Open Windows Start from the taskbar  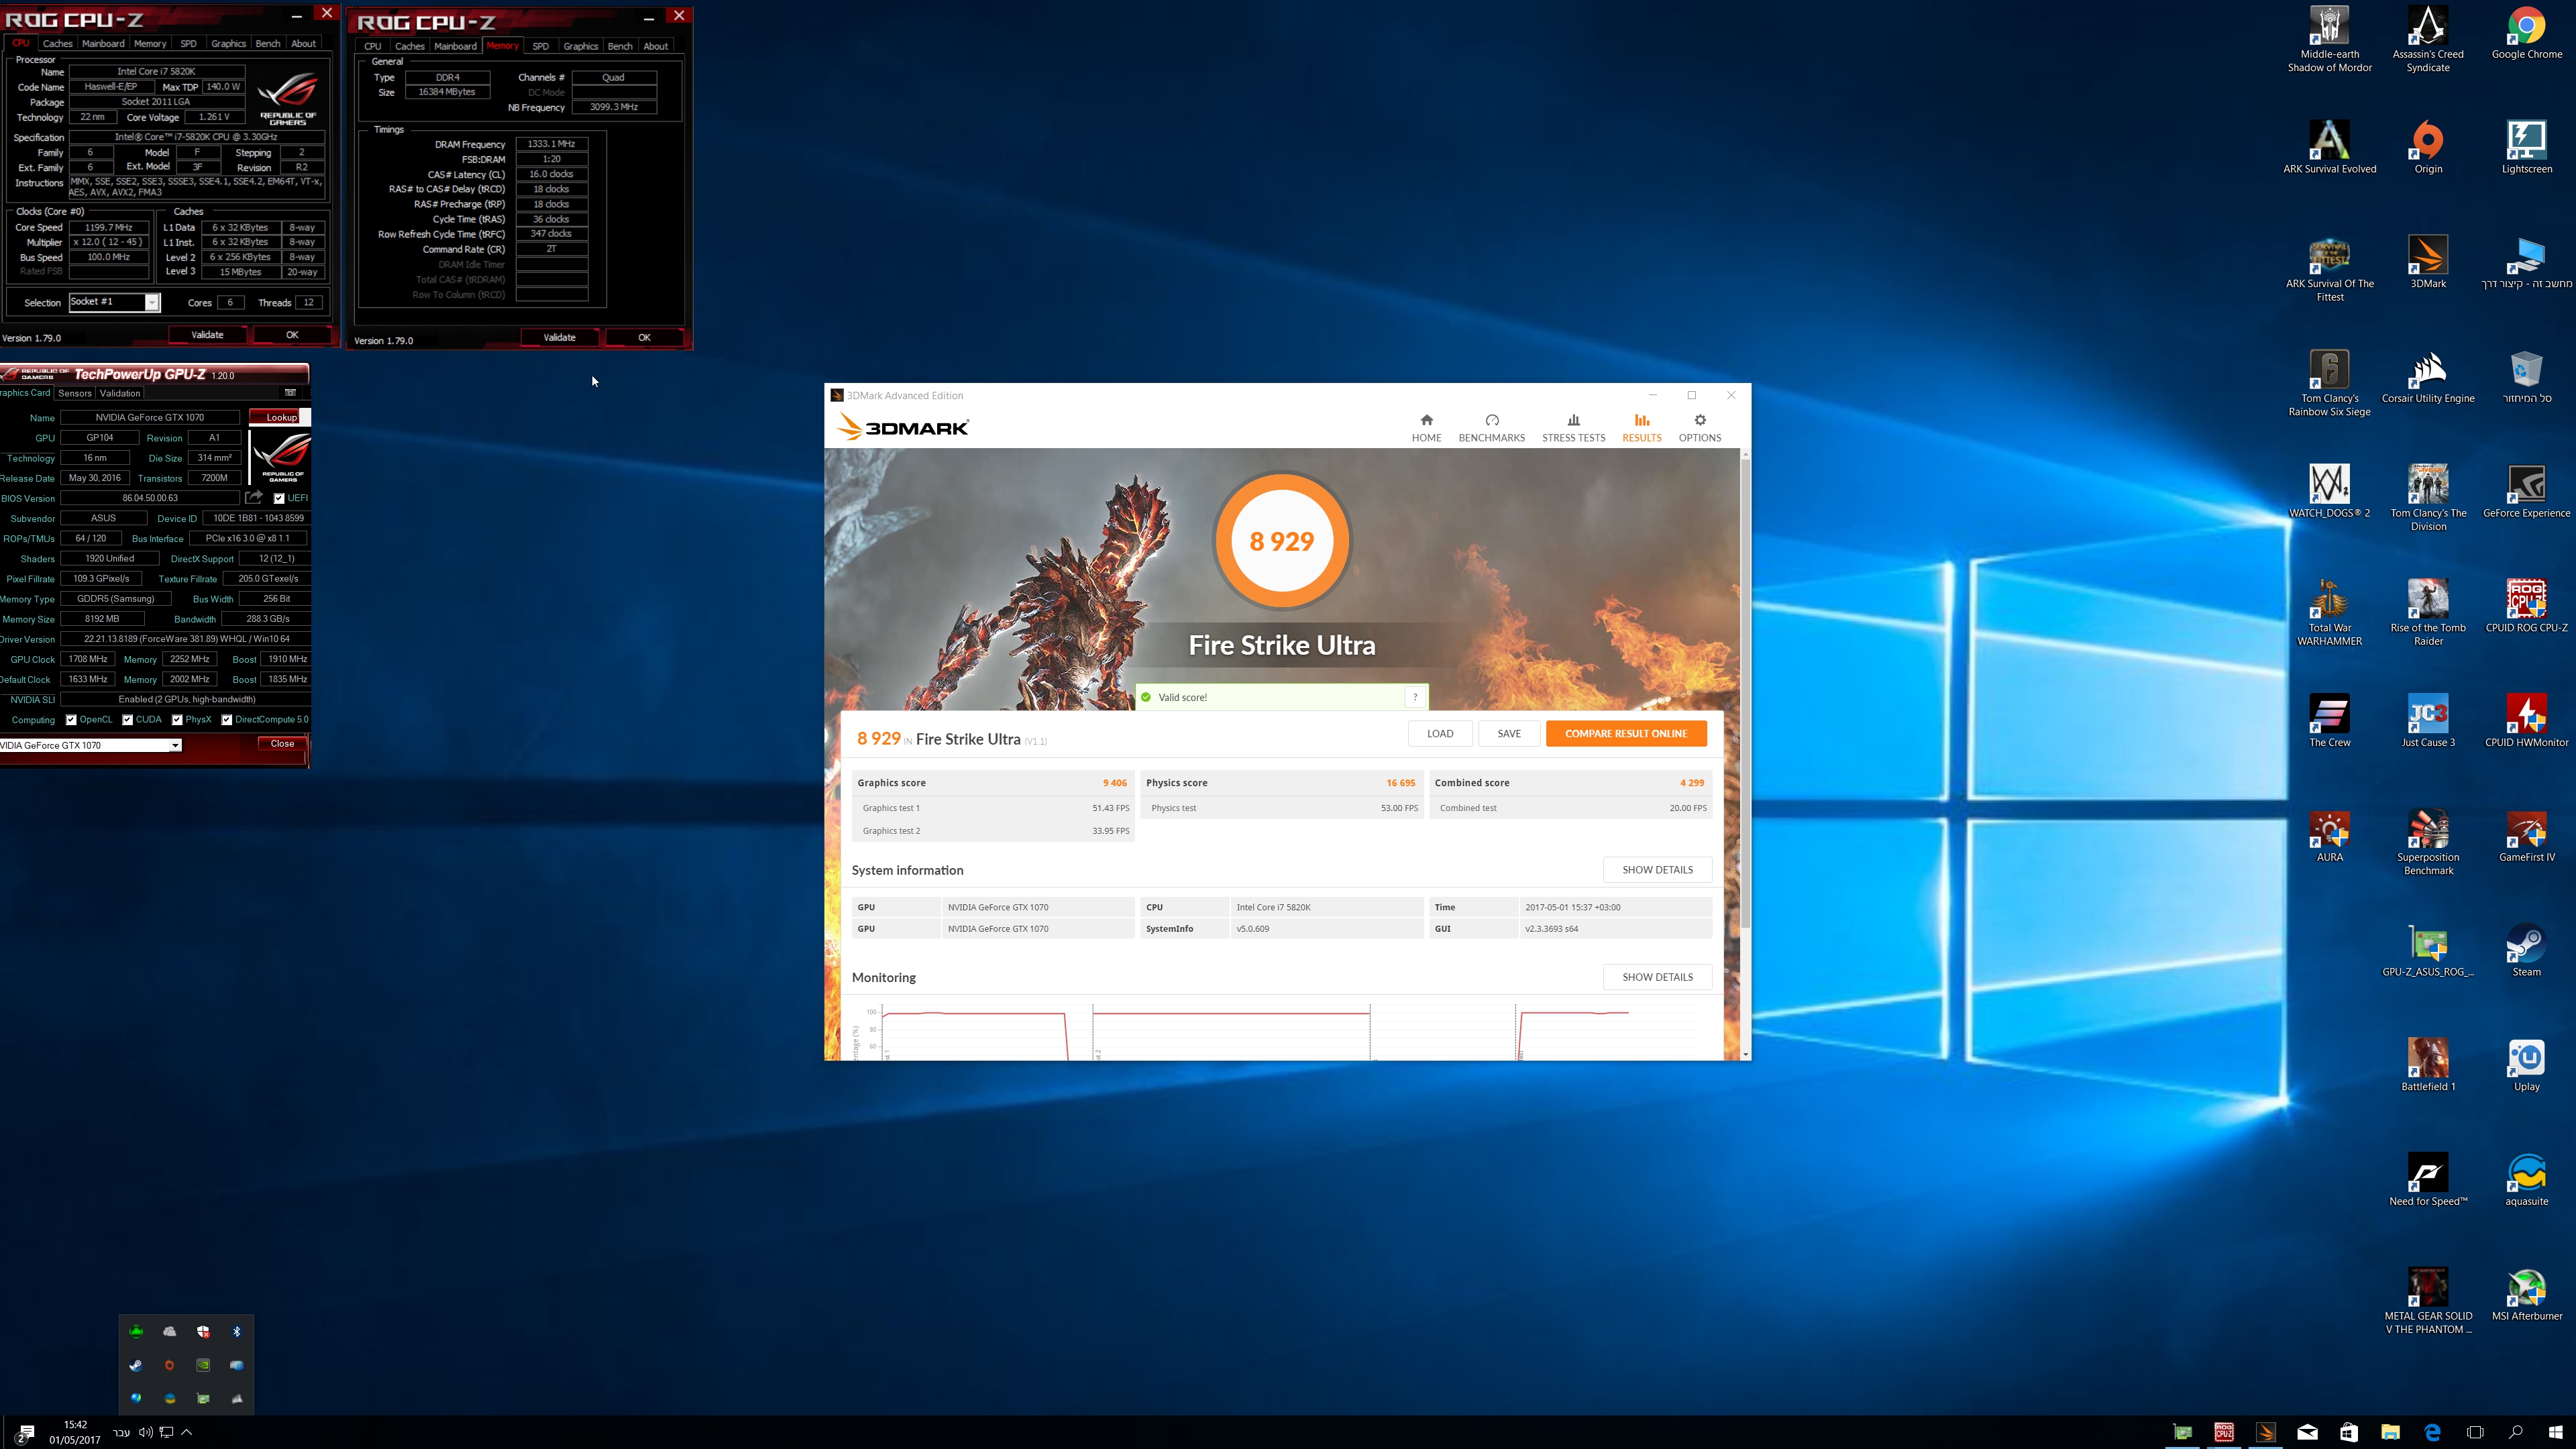click(x=2556, y=1432)
